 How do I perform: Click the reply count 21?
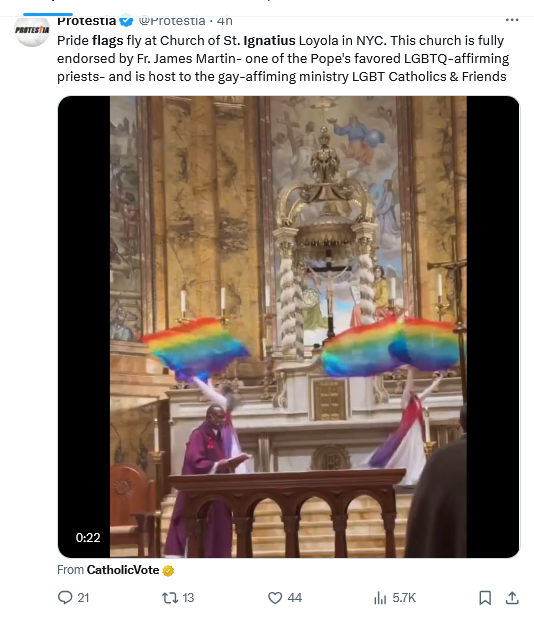[x=83, y=598]
